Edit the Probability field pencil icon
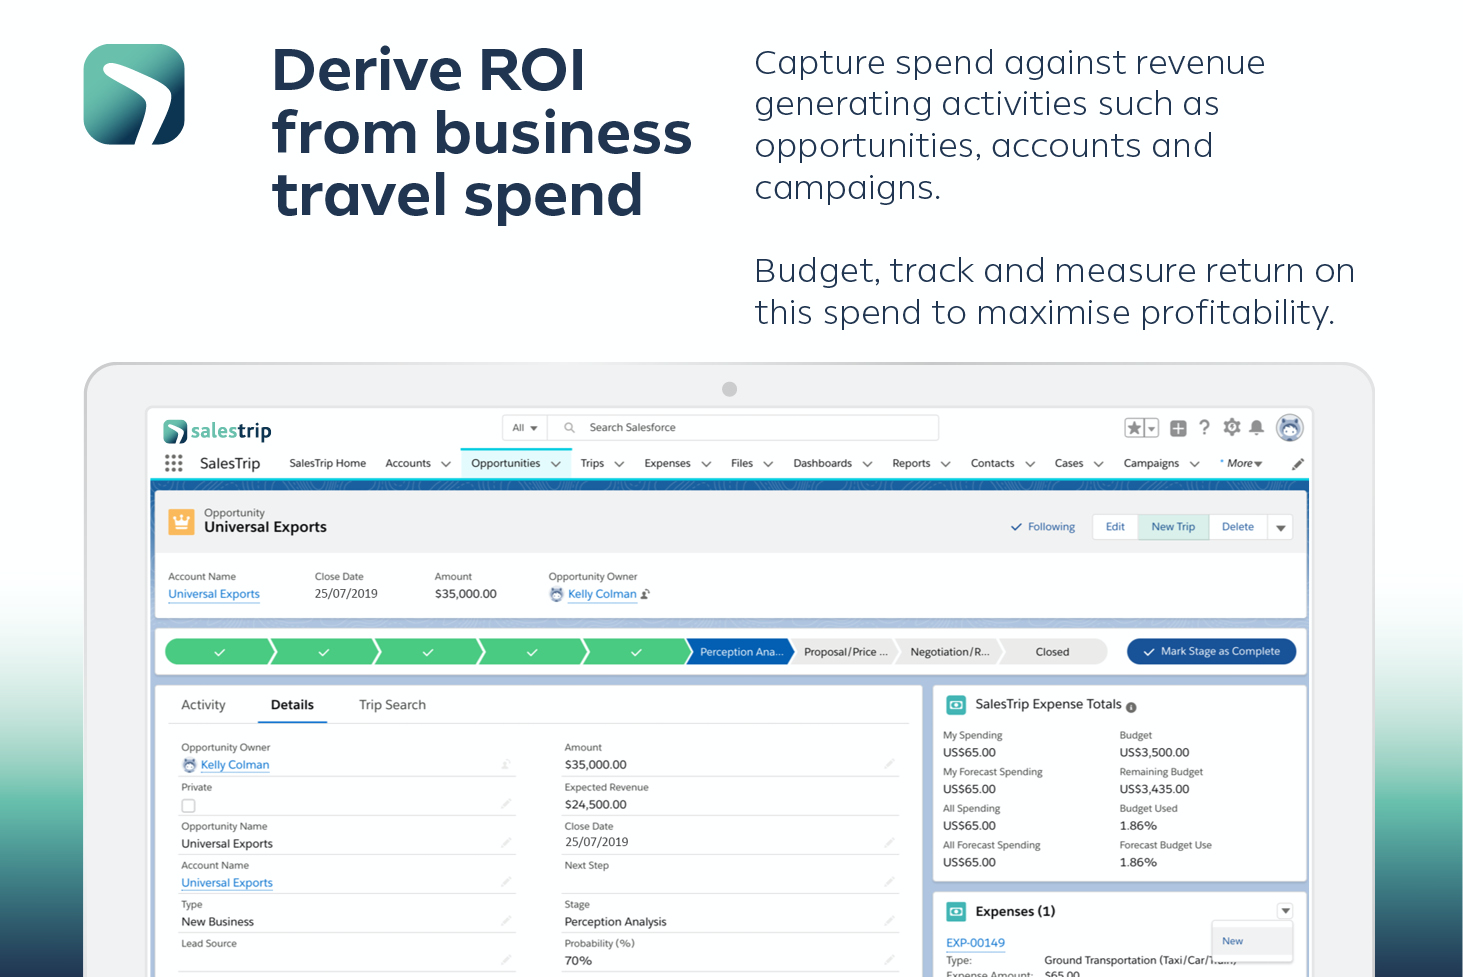The width and height of the screenshot is (1463, 977). pyautogui.click(x=889, y=960)
